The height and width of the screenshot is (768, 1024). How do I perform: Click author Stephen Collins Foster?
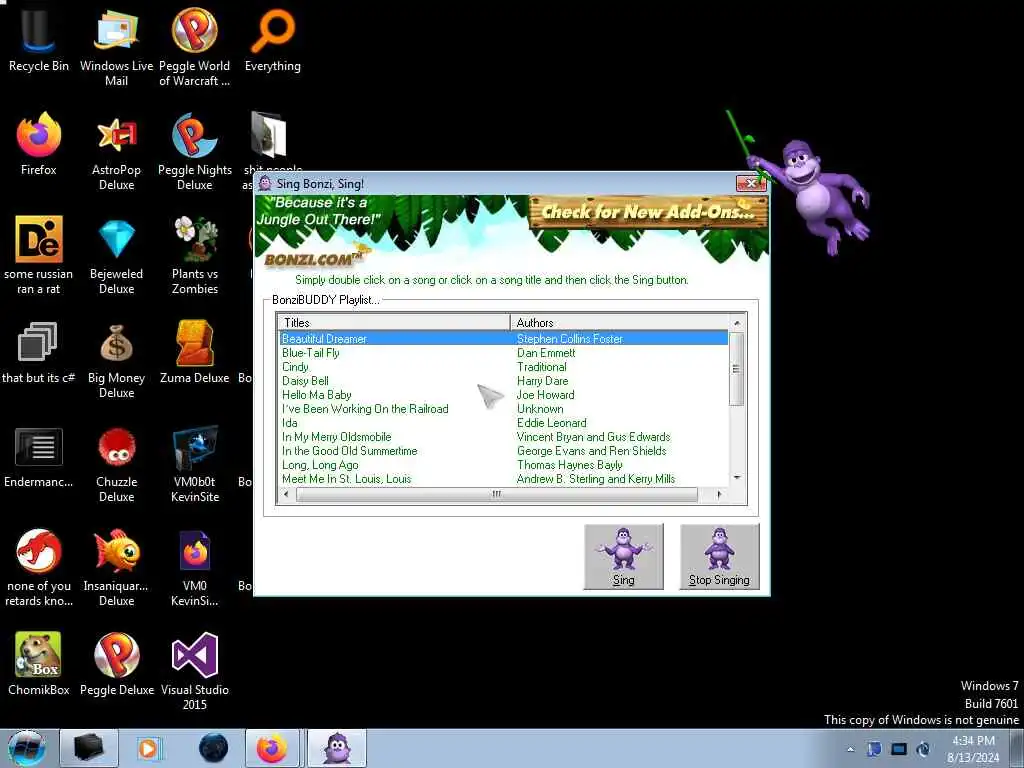(569, 338)
